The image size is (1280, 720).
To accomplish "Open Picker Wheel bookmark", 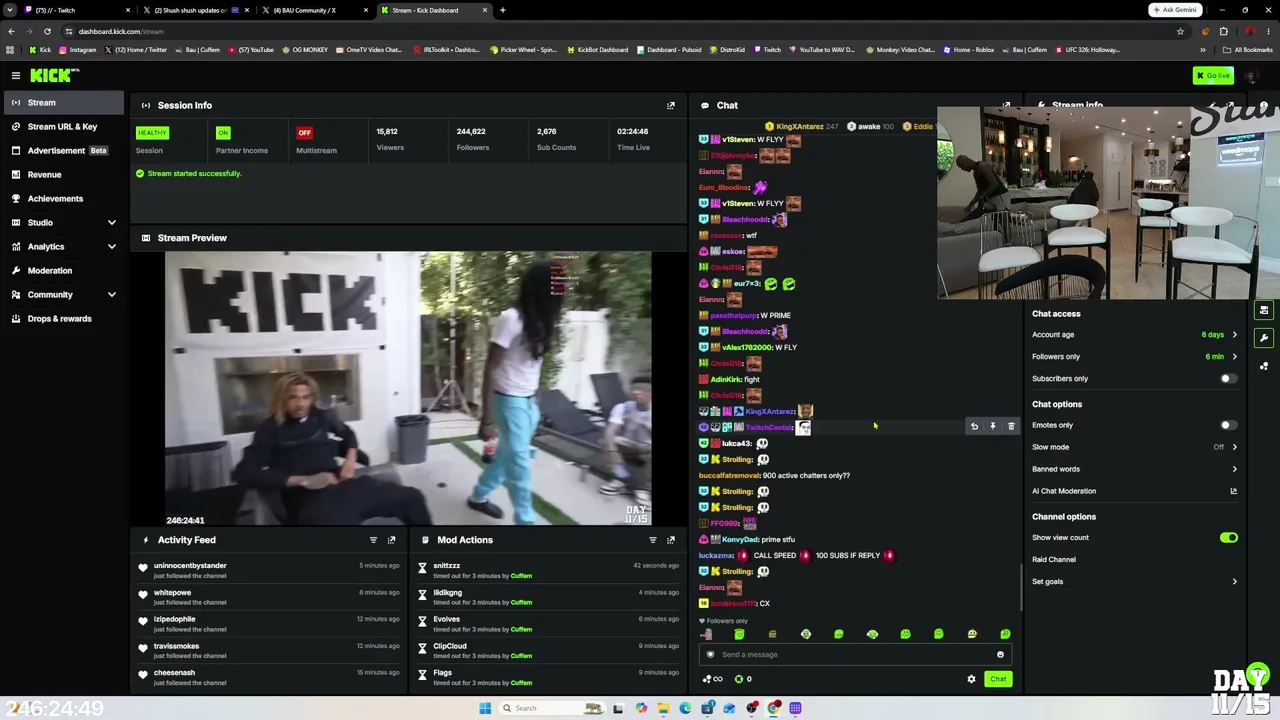I will coord(523,50).
